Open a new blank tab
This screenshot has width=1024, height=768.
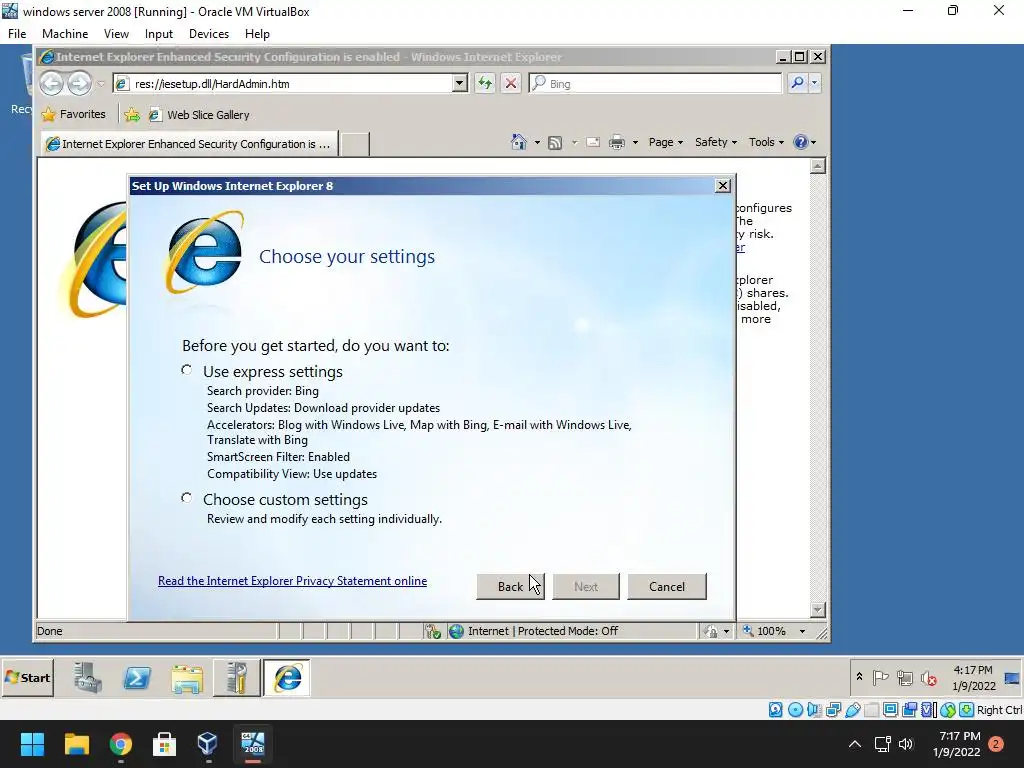pos(355,144)
